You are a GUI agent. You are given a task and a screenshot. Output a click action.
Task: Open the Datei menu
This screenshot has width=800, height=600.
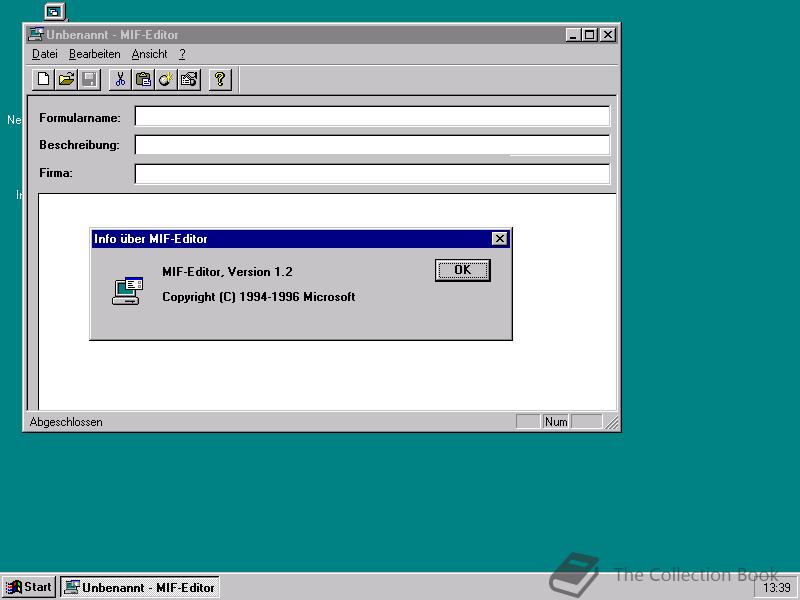44,54
